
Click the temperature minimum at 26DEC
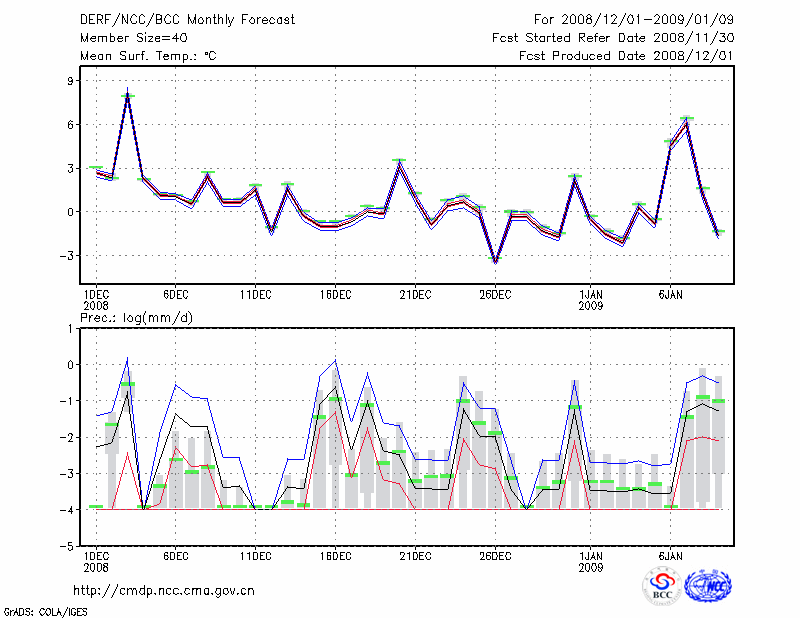click(495, 261)
